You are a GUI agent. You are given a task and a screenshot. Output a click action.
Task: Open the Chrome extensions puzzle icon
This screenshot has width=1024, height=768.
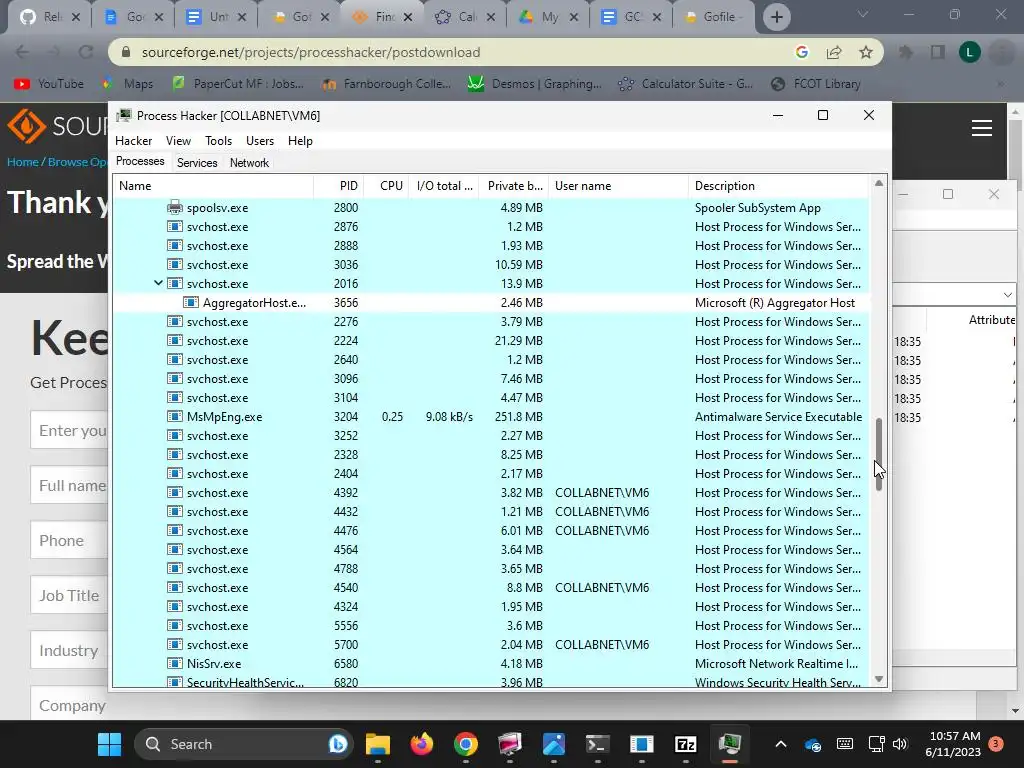coord(906,52)
